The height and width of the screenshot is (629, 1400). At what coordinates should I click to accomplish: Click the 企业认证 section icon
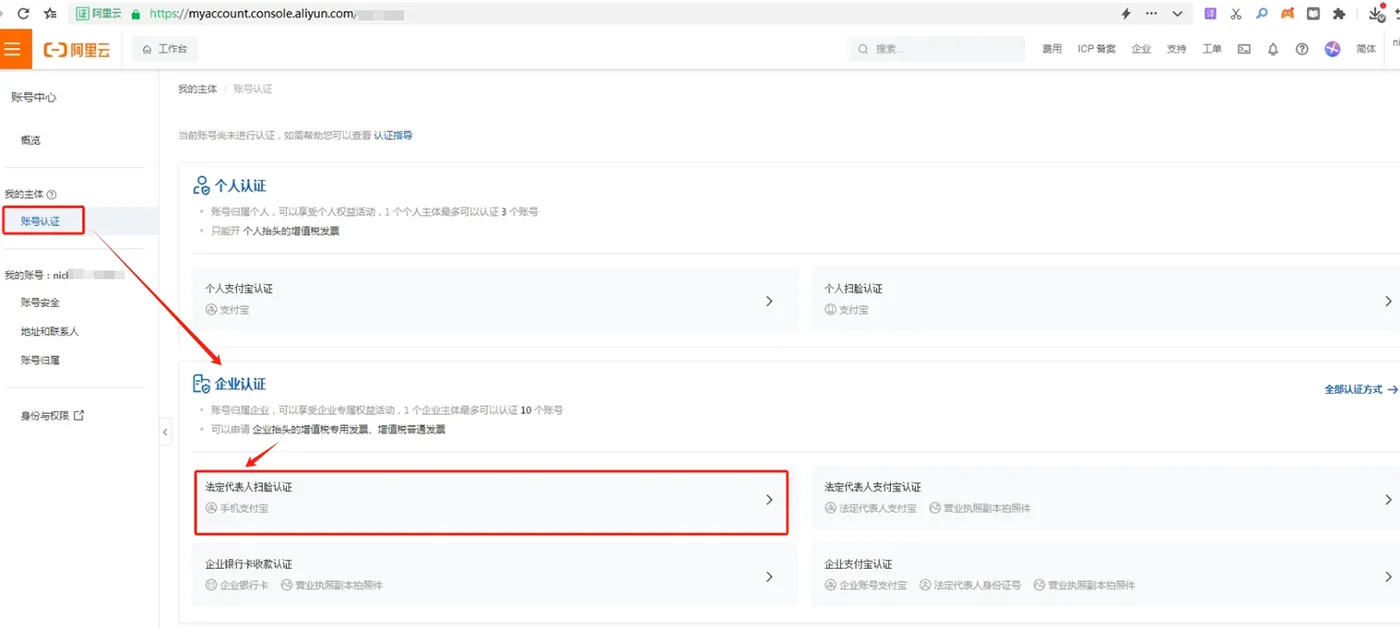pos(201,384)
